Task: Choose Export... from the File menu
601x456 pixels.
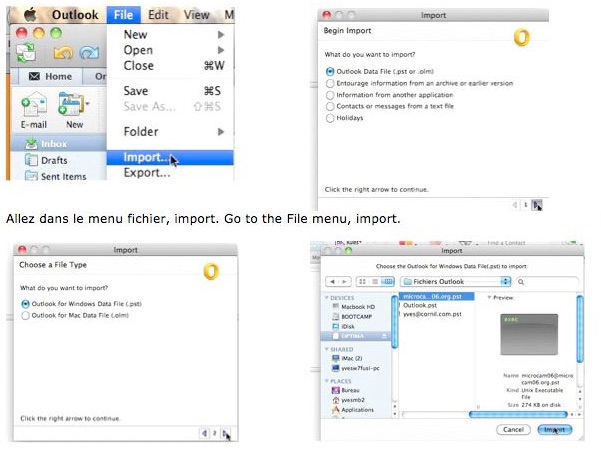Action: (x=146, y=173)
